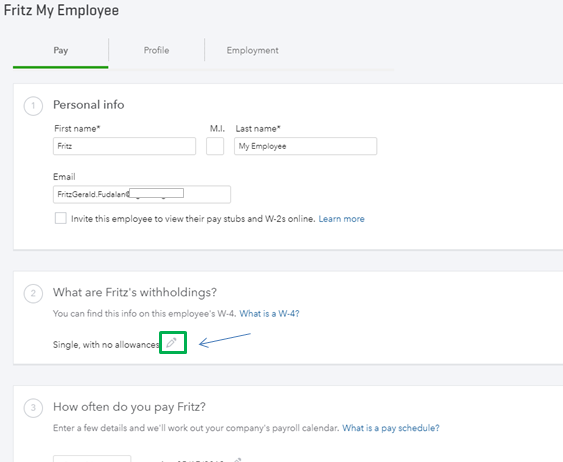This screenshot has width=563, height=462.
Task: Go to the Employment tab
Action: [x=252, y=50]
